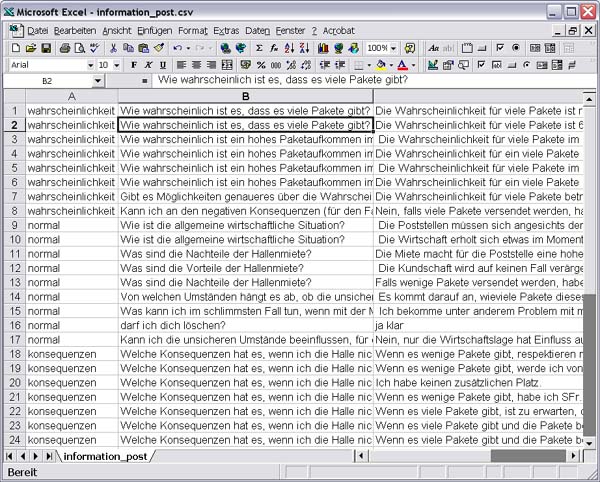600x482 pixels.
Task: Click column B header
Action: [245, 95]
